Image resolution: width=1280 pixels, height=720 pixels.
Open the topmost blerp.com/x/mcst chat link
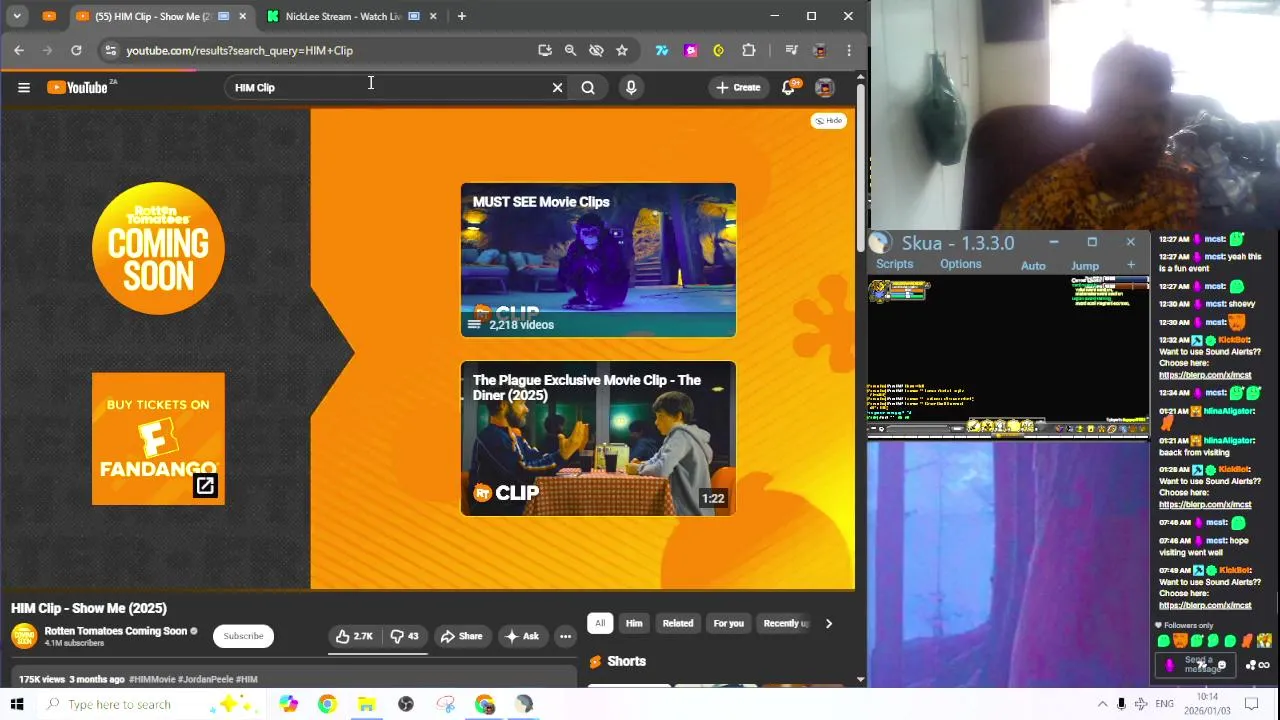(1205, 375)
